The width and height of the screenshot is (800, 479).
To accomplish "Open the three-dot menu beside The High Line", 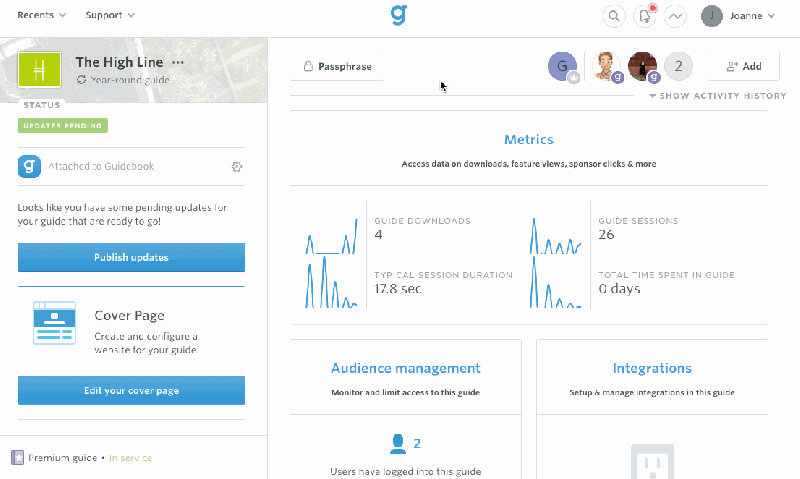I will [x=178, y=62].
